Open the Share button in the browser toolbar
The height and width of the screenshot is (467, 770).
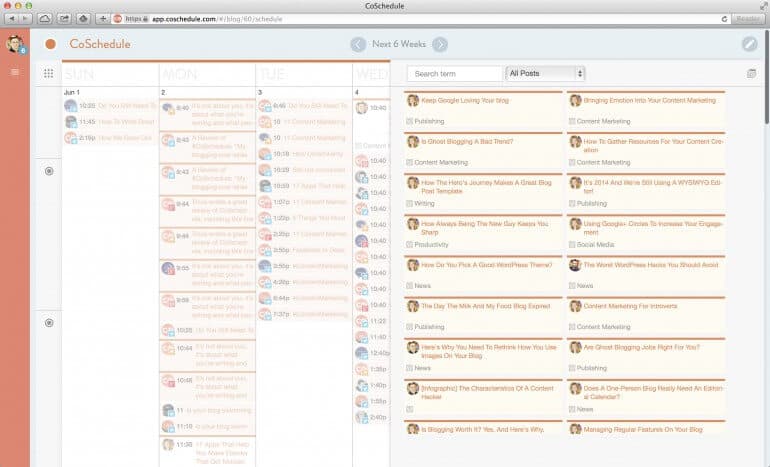coord(64,19)
